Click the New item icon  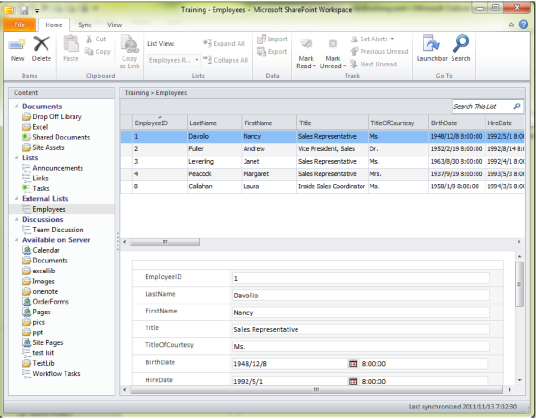[x=17, y=45]
